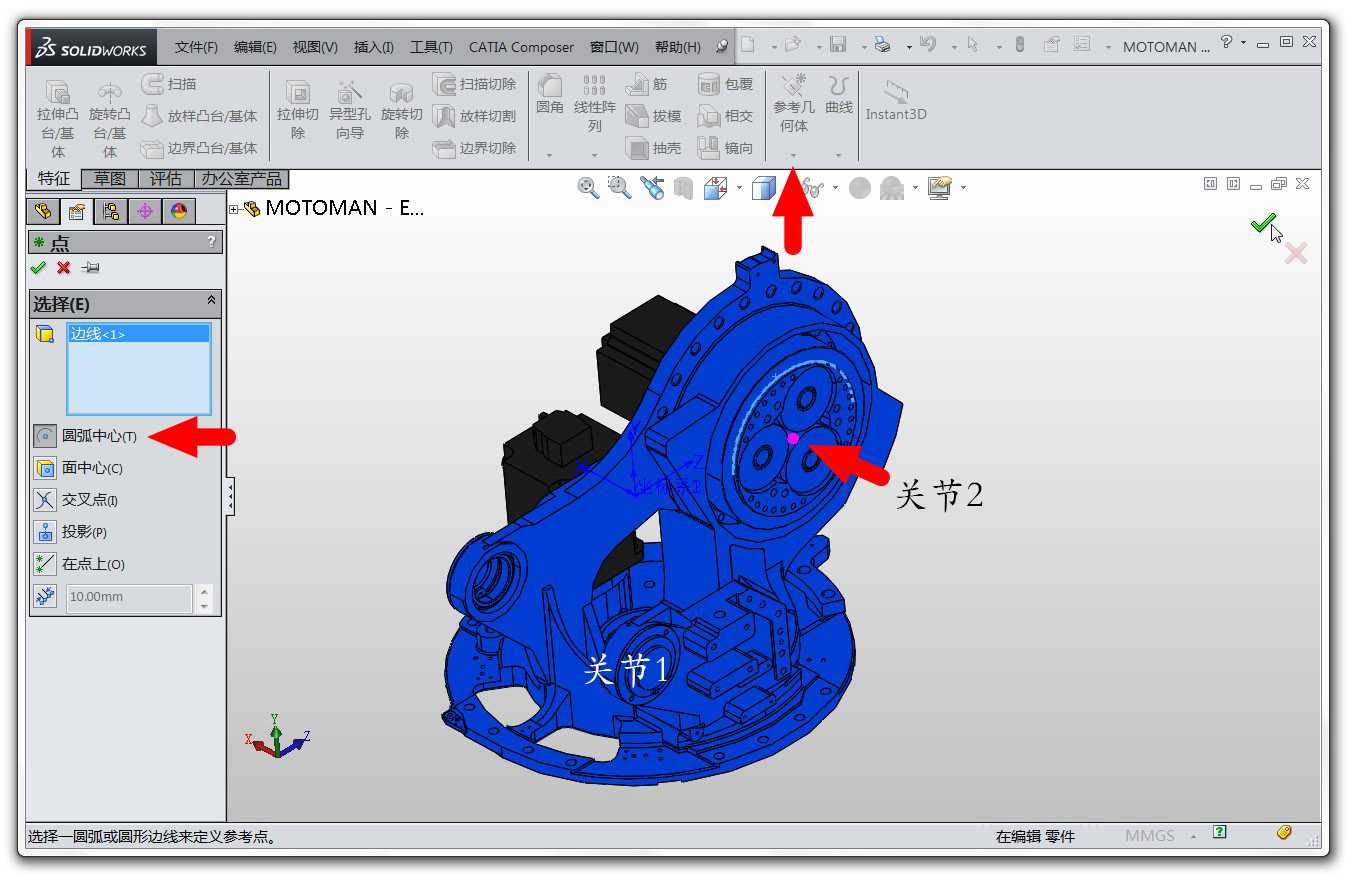Select the Arc Center (圆弧中心) toggle button
Image resolution: width=1350 pixels, height=882 pixels.
[x=45, y=436]
